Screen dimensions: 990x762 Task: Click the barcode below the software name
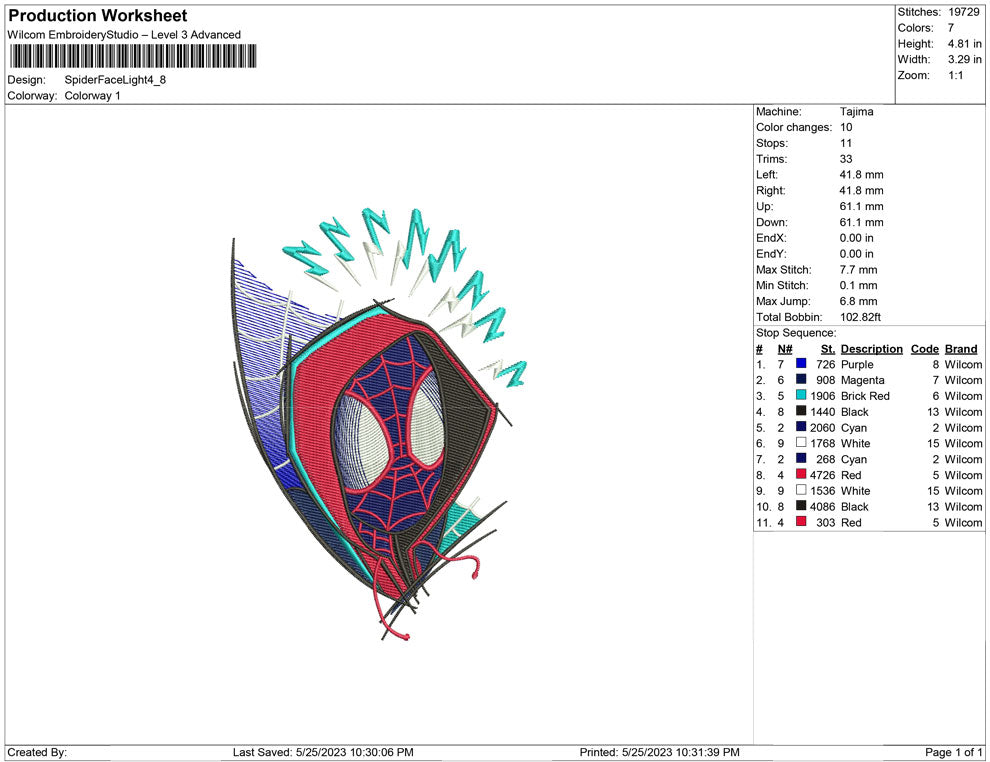[133, 56]
